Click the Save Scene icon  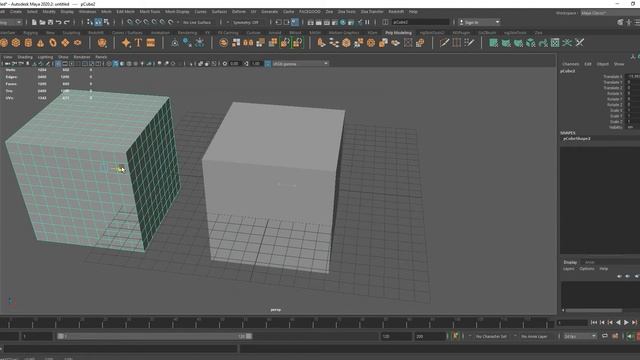pos(51,22)
